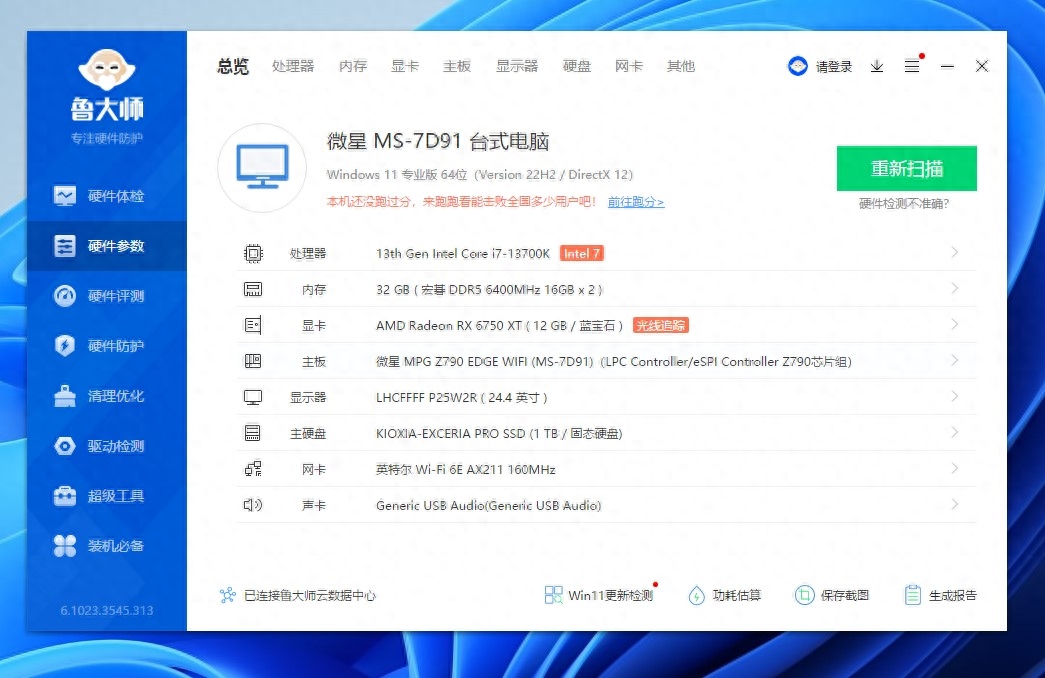Open the 超级工具 toolbox icon
1045x678 pixels.
[65, 496]
